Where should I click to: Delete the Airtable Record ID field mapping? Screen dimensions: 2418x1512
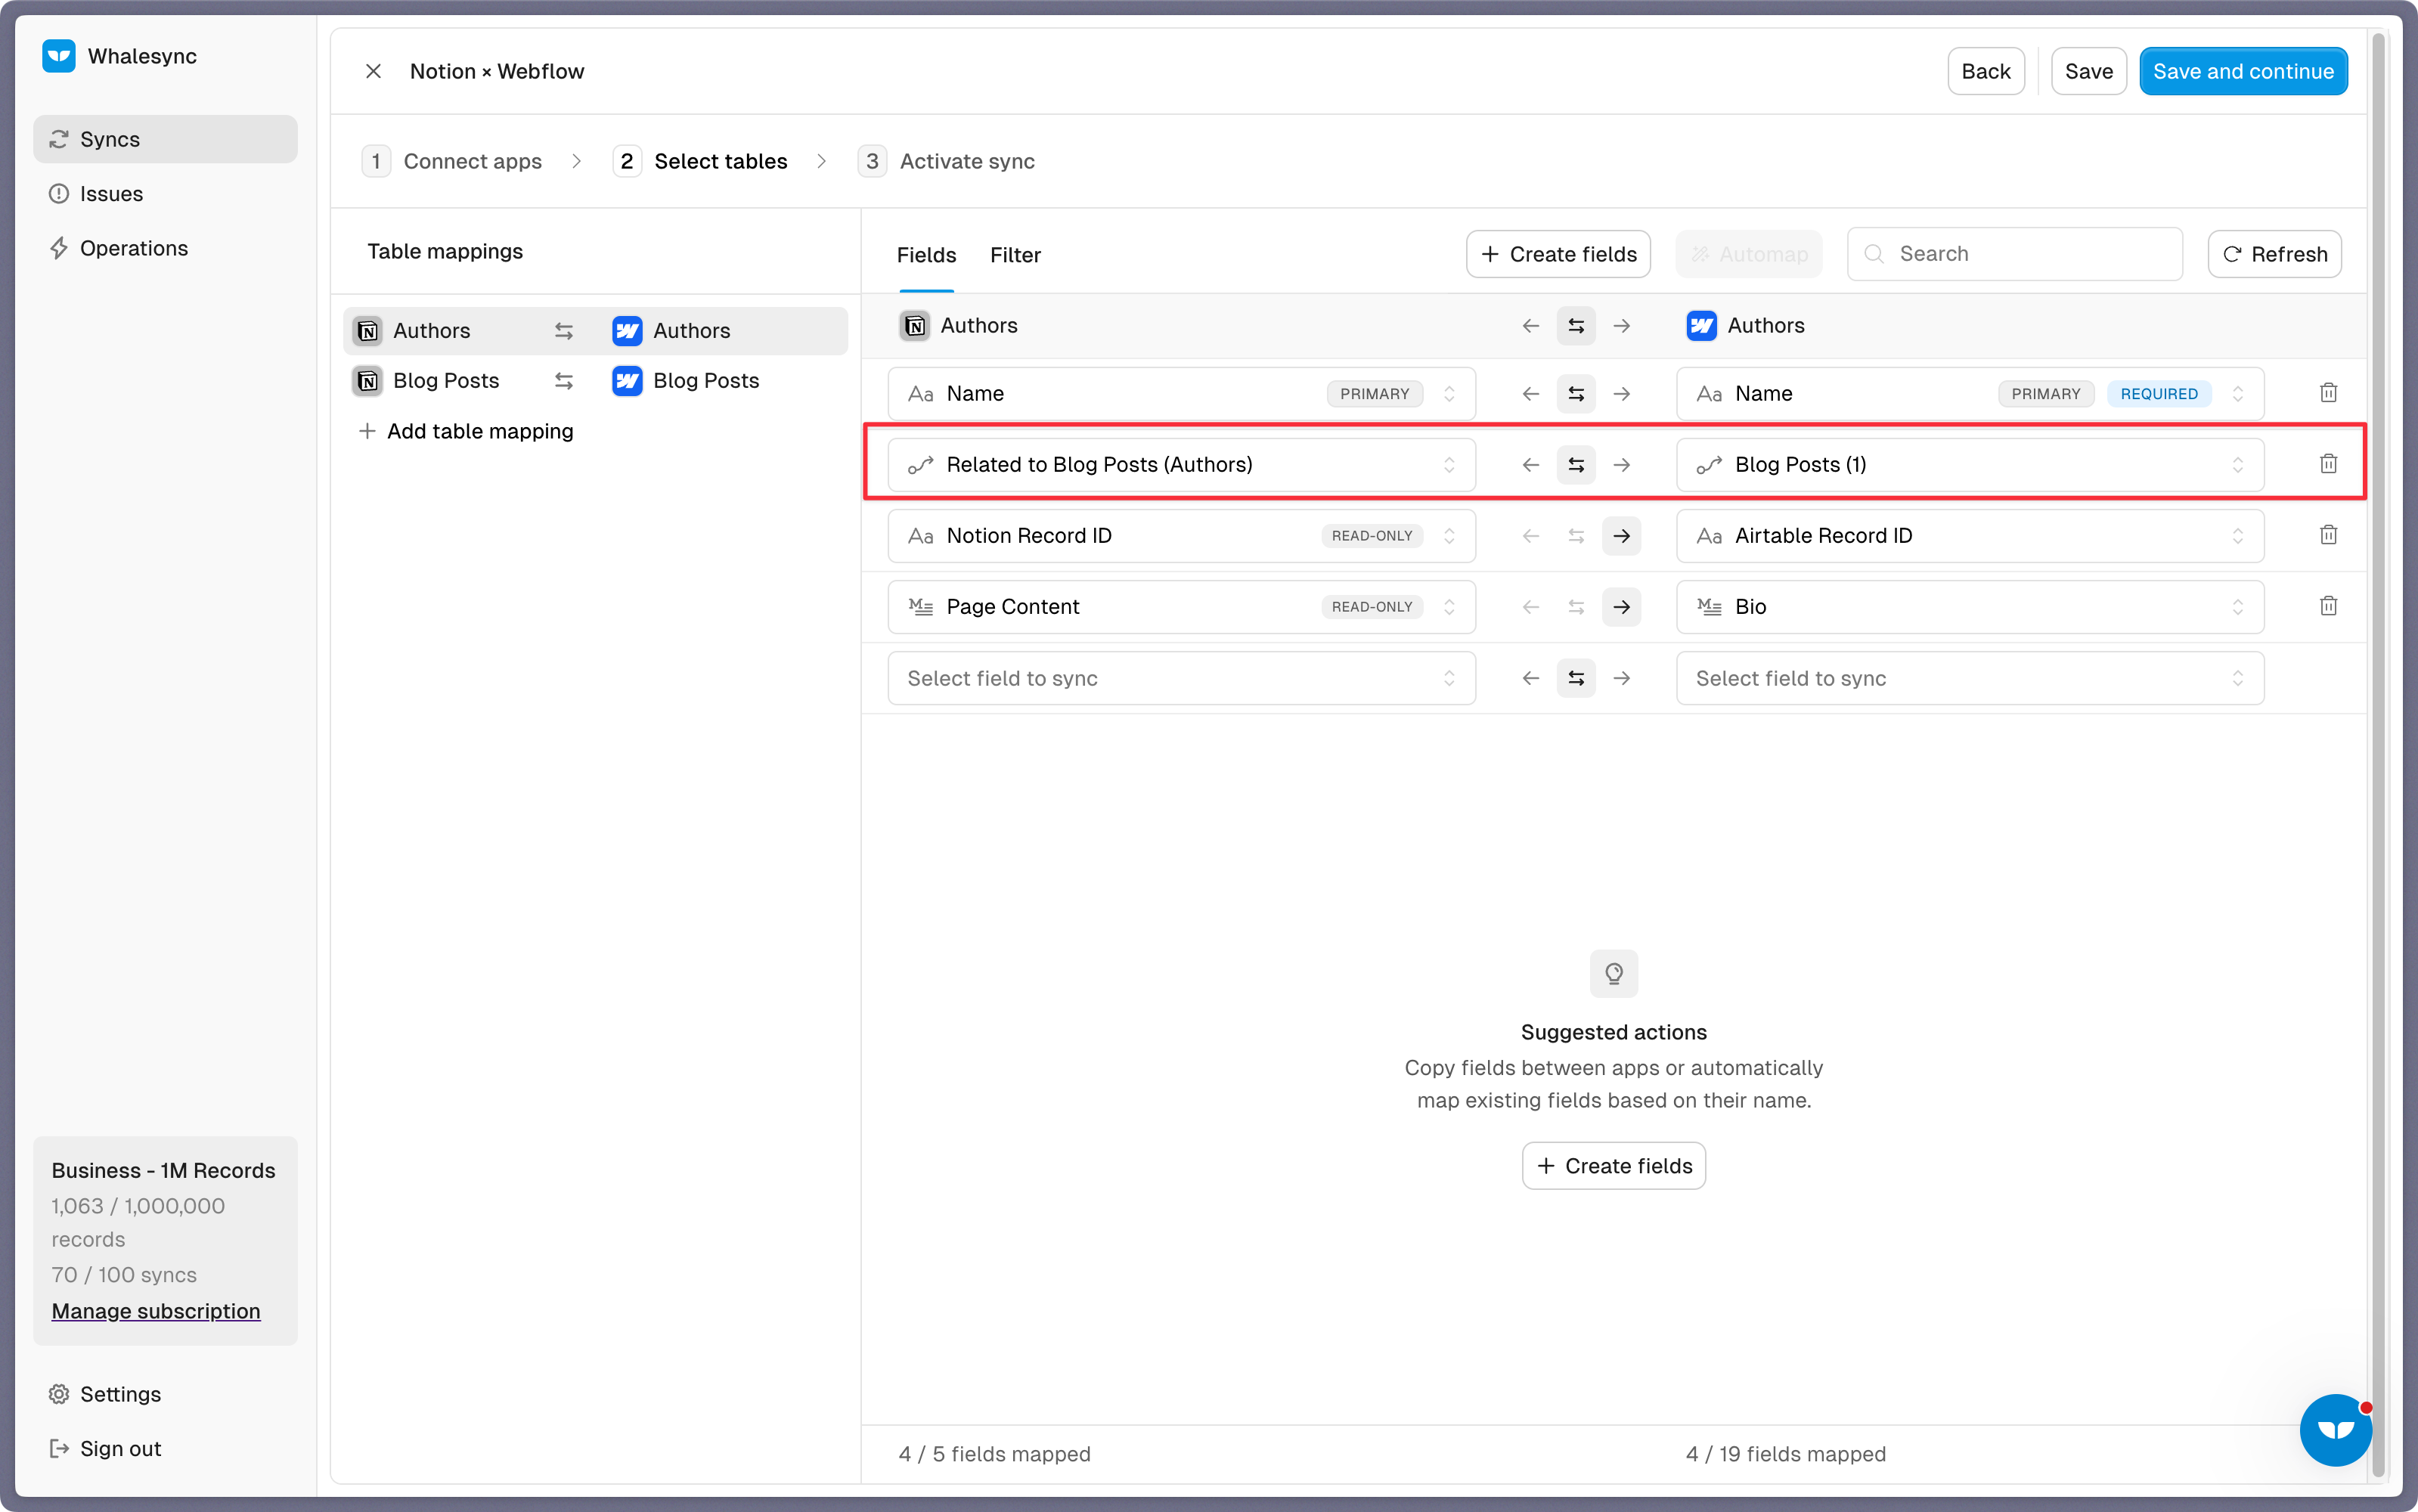point(2328,535)
